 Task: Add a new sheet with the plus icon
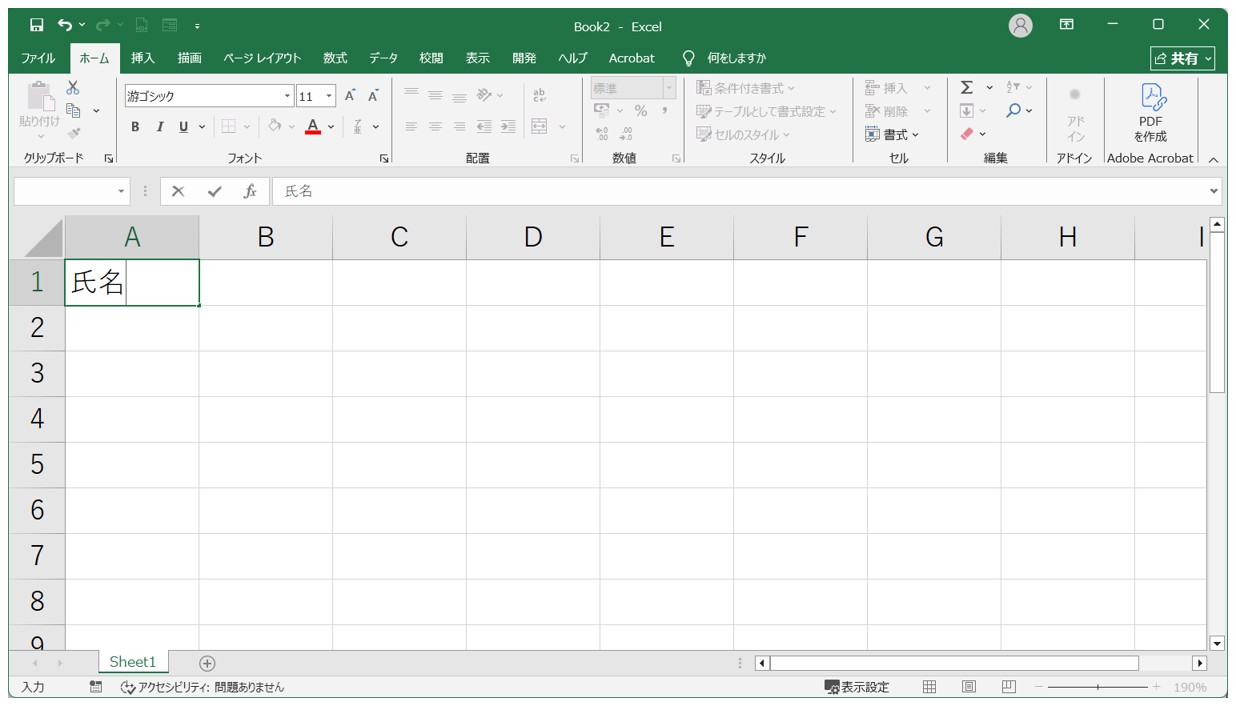(x=207, y=663)
